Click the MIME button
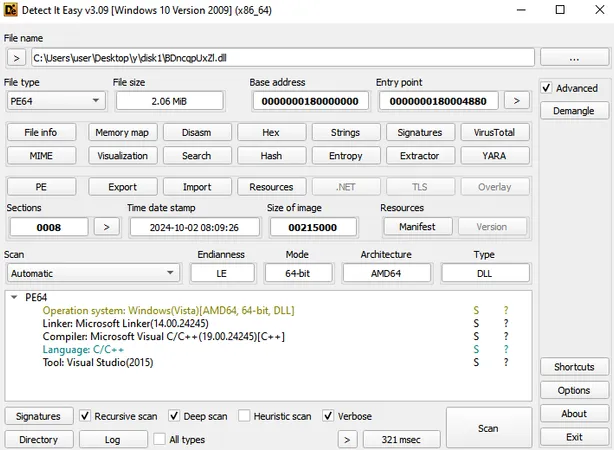This screenshot has width=614, height=450. click(x=41, y=155)
